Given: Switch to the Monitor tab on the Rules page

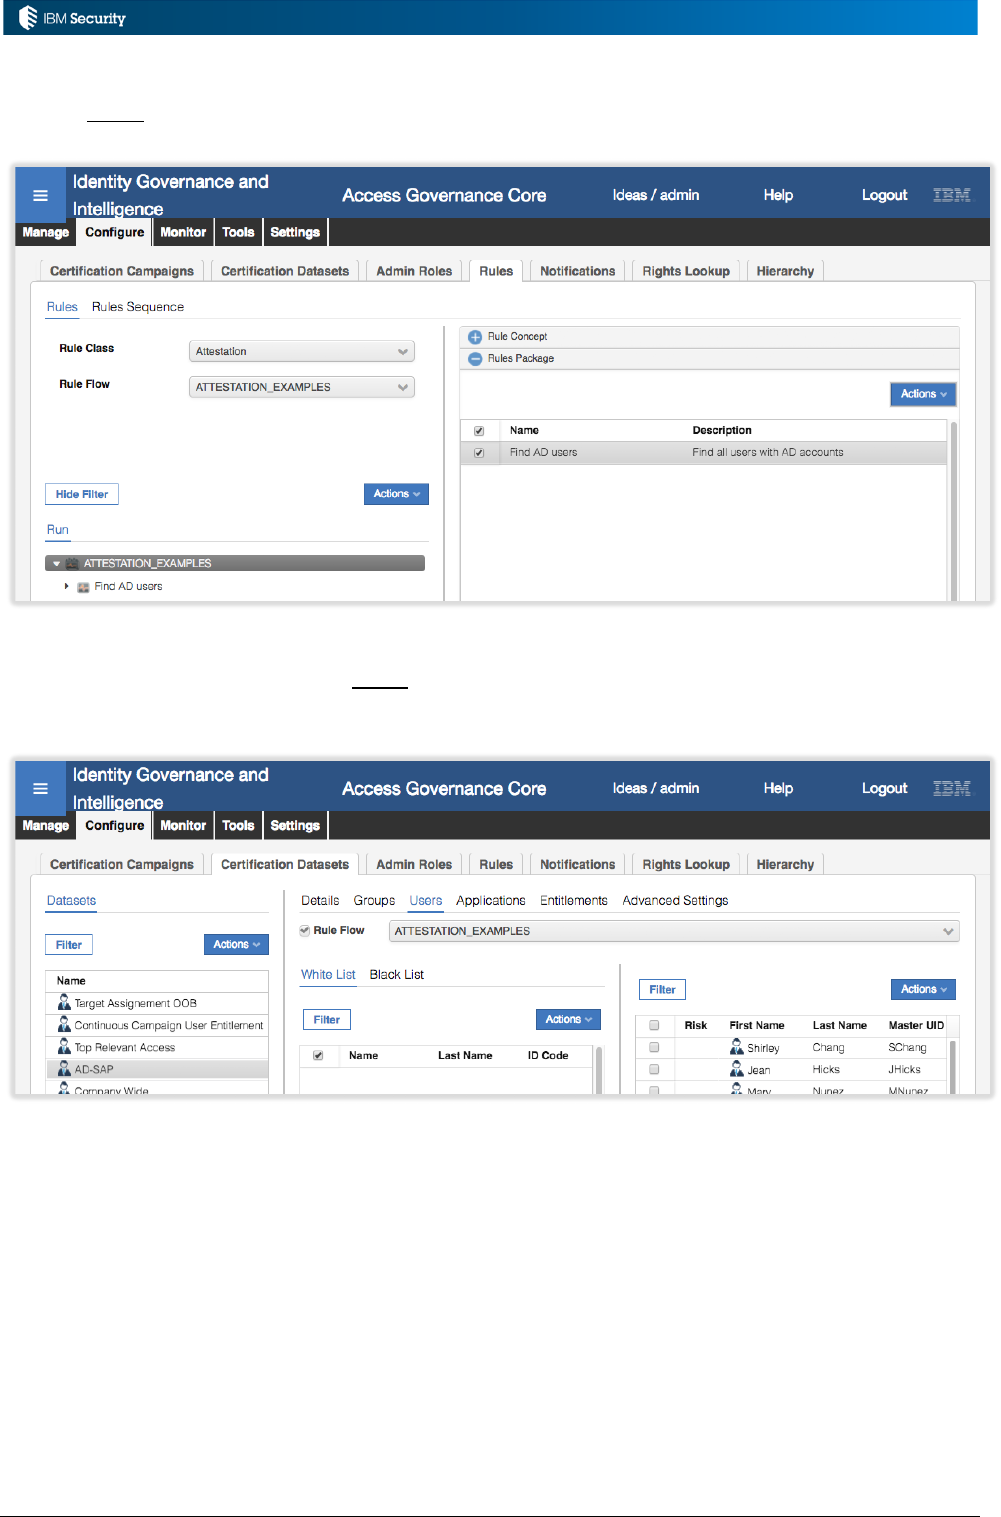Looking at the screenshot, I should coord(183,232).
